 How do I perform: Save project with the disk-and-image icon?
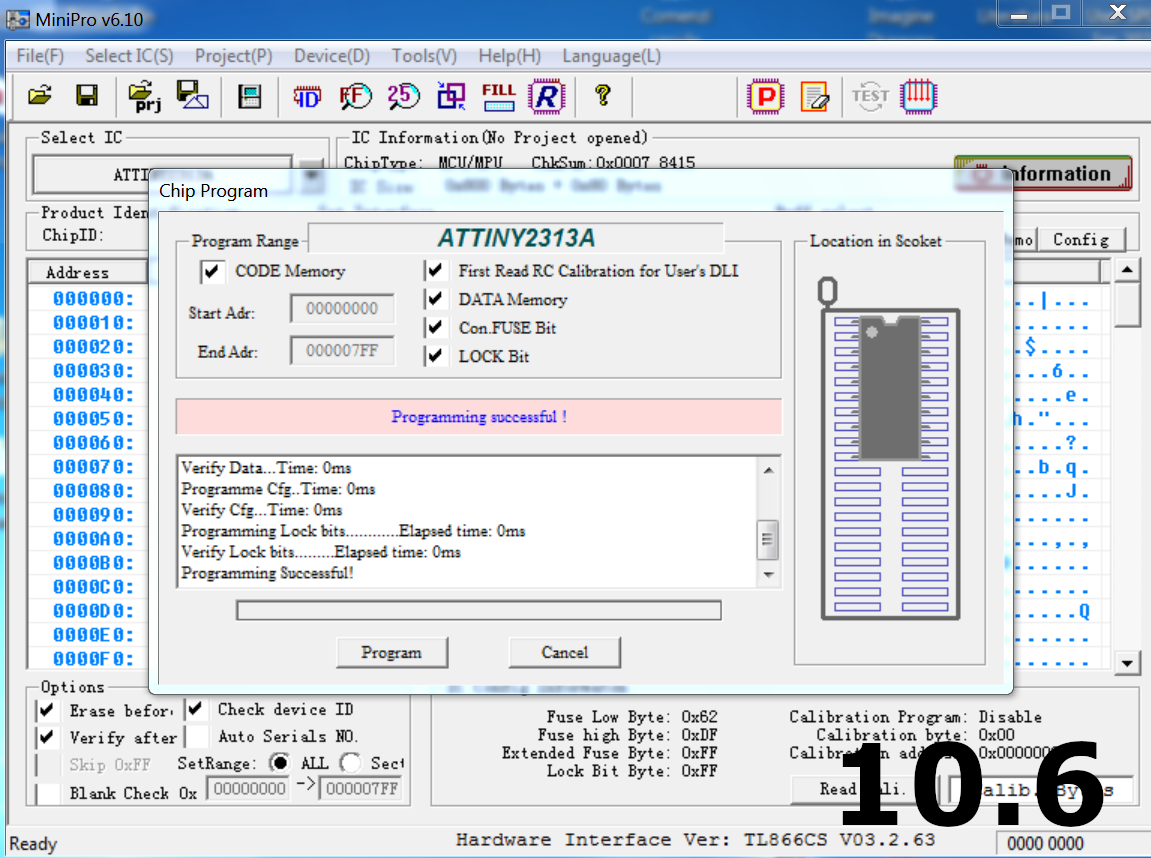click(192, 95)
